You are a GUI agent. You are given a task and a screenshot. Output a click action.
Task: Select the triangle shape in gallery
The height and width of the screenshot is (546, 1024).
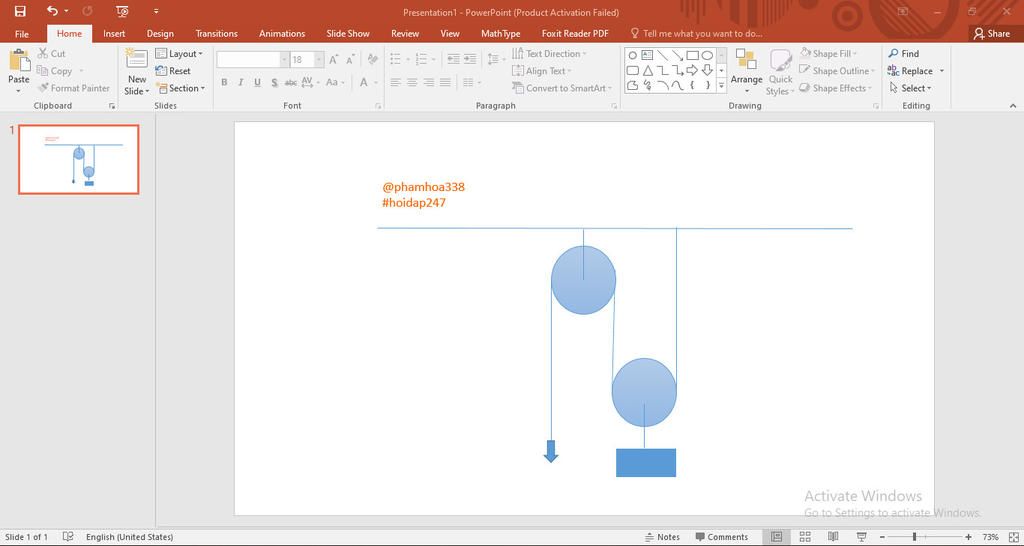(647, 71)
